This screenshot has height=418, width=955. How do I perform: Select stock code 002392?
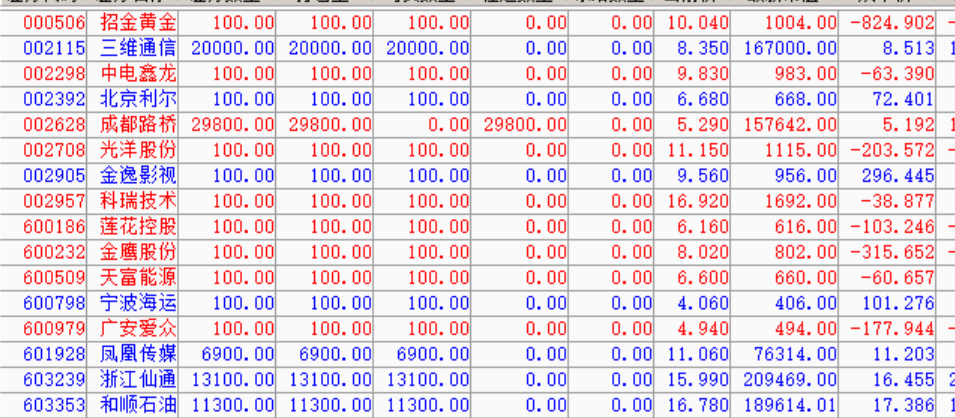pyautogui.click(x=54, y=99)
